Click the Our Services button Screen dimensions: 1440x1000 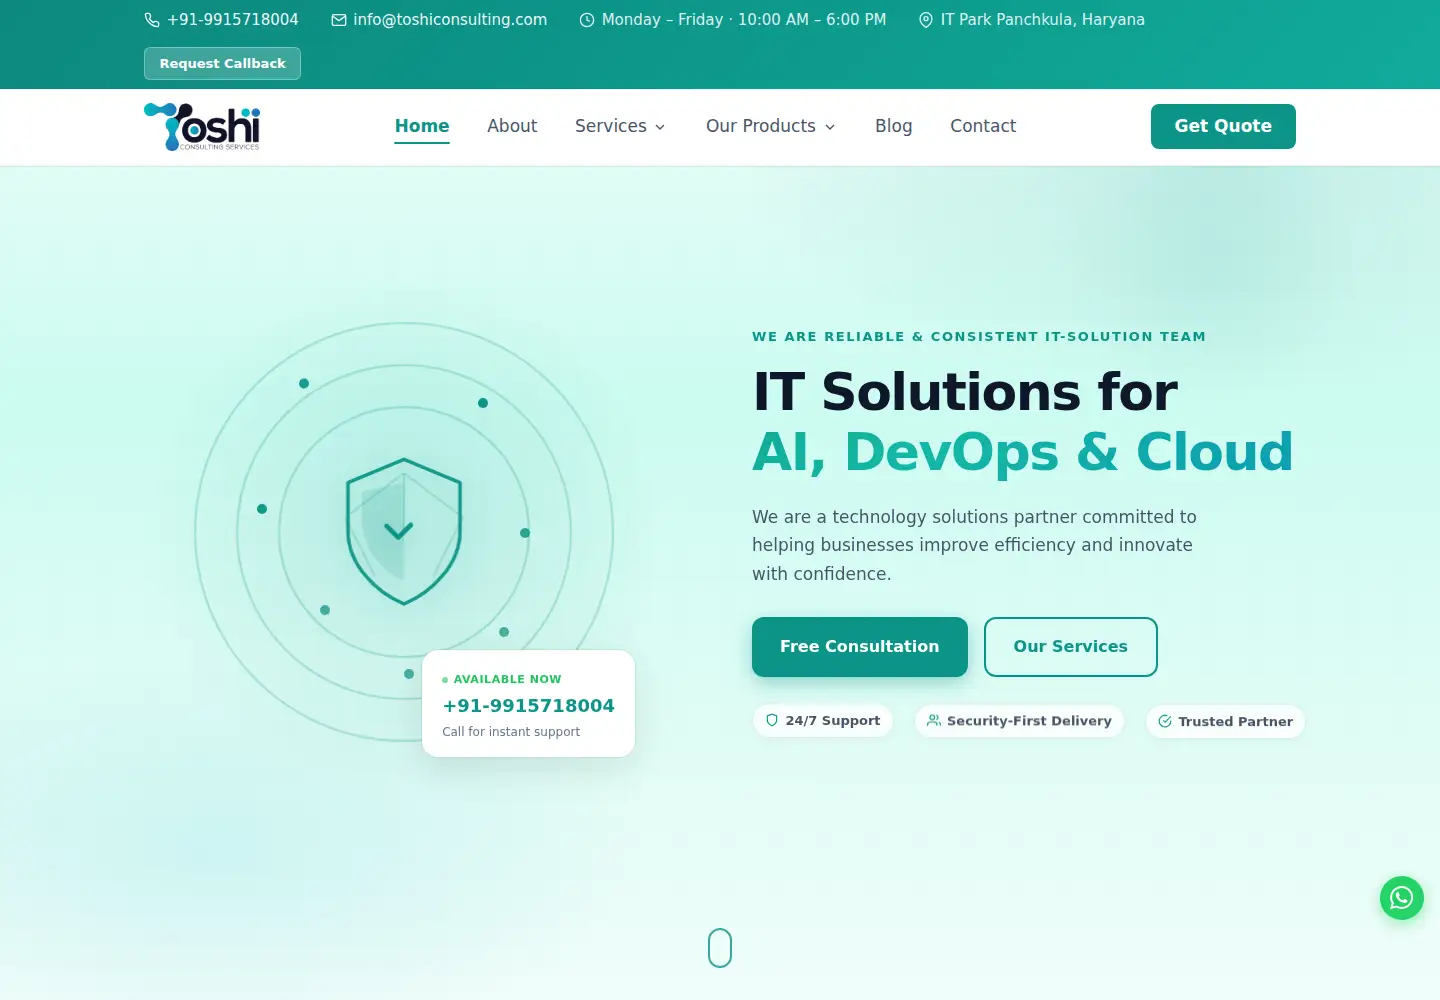pyautogui.click(x=1071, y=647)
